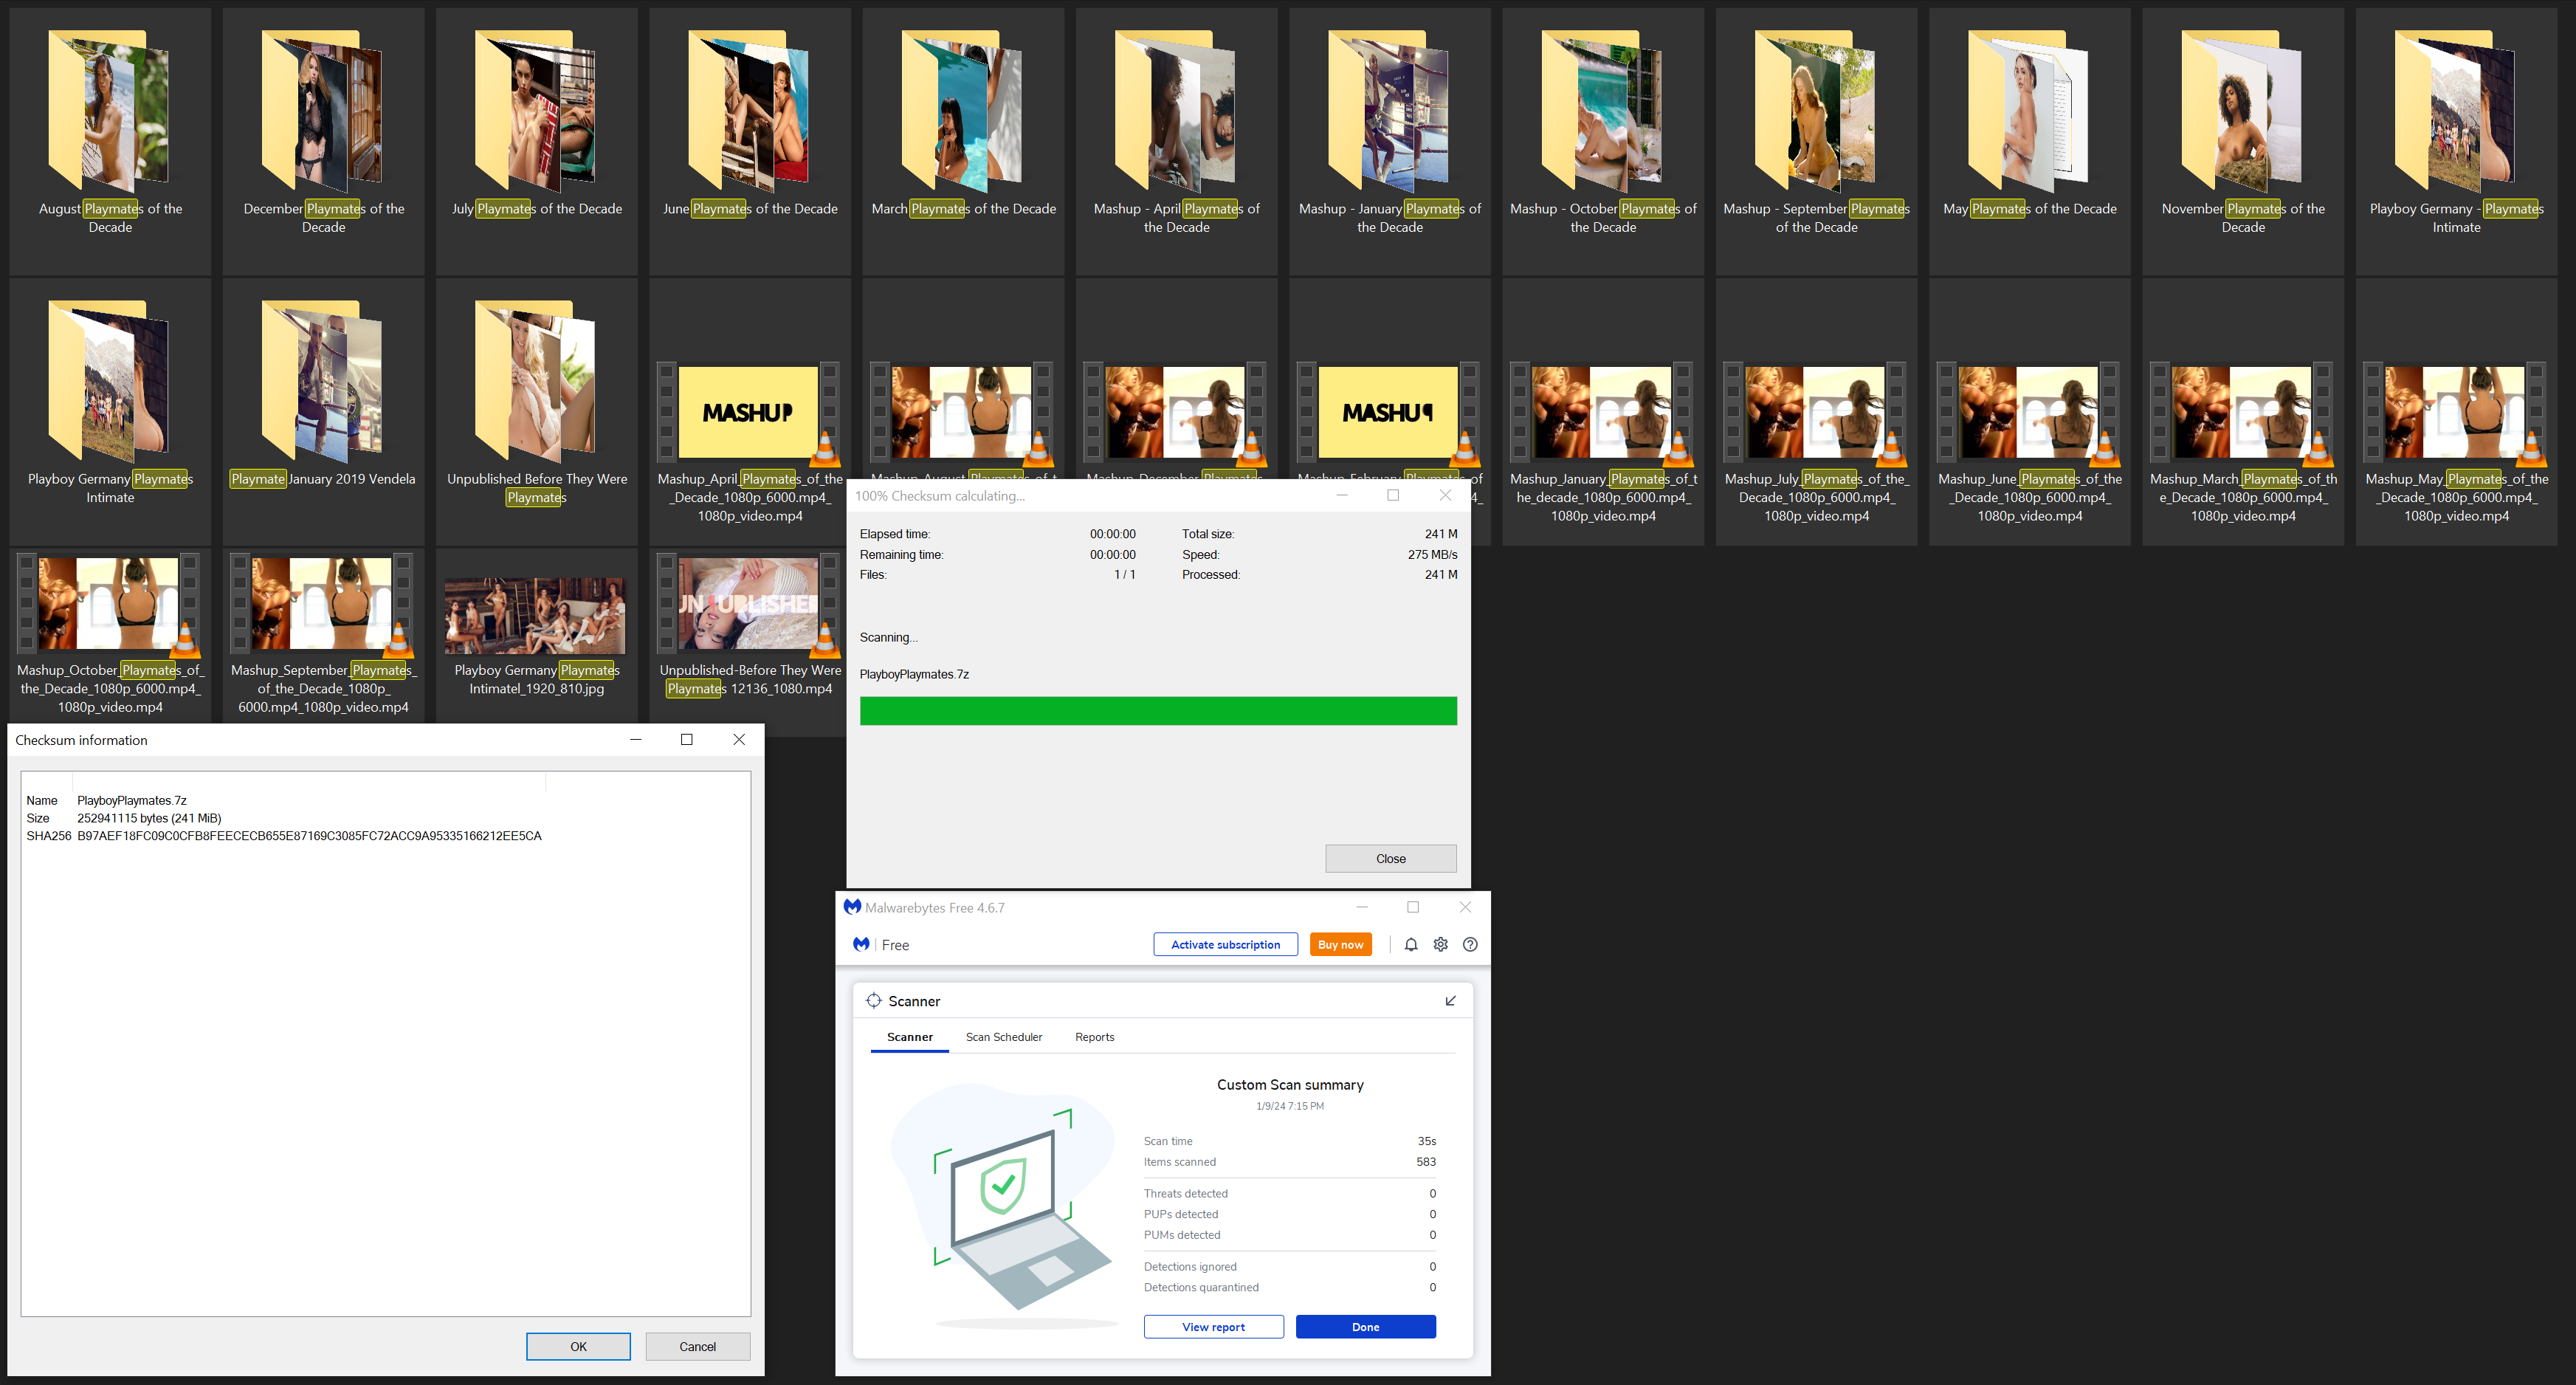This screenshot has width=2576, height=1385.
Task: Click View report in scan summary
Action: [1214, 1326]
